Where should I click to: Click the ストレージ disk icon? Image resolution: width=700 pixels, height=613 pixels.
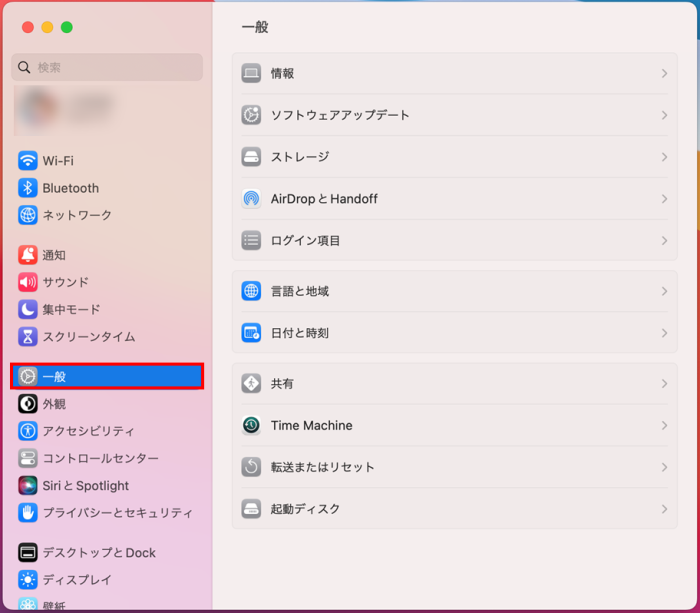click(251, 157)
